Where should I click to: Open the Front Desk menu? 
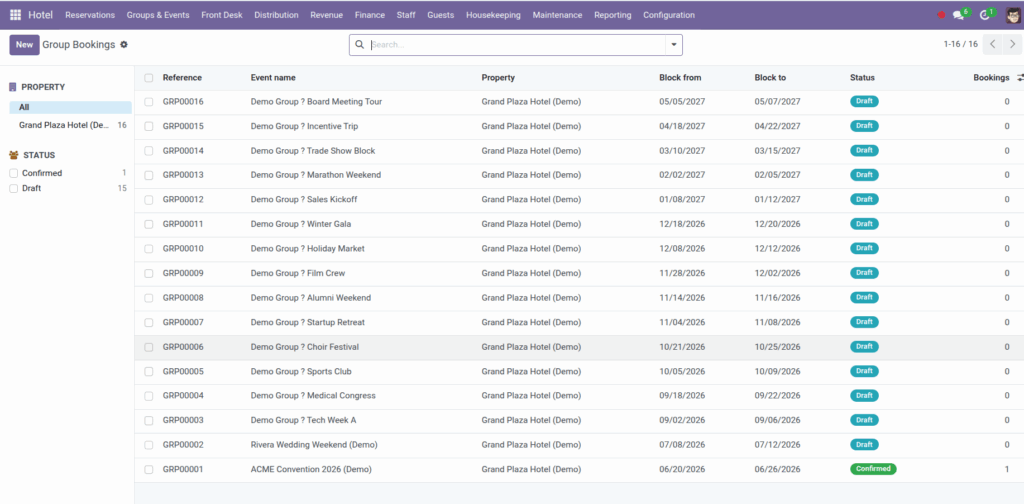(x=222, y=15)
